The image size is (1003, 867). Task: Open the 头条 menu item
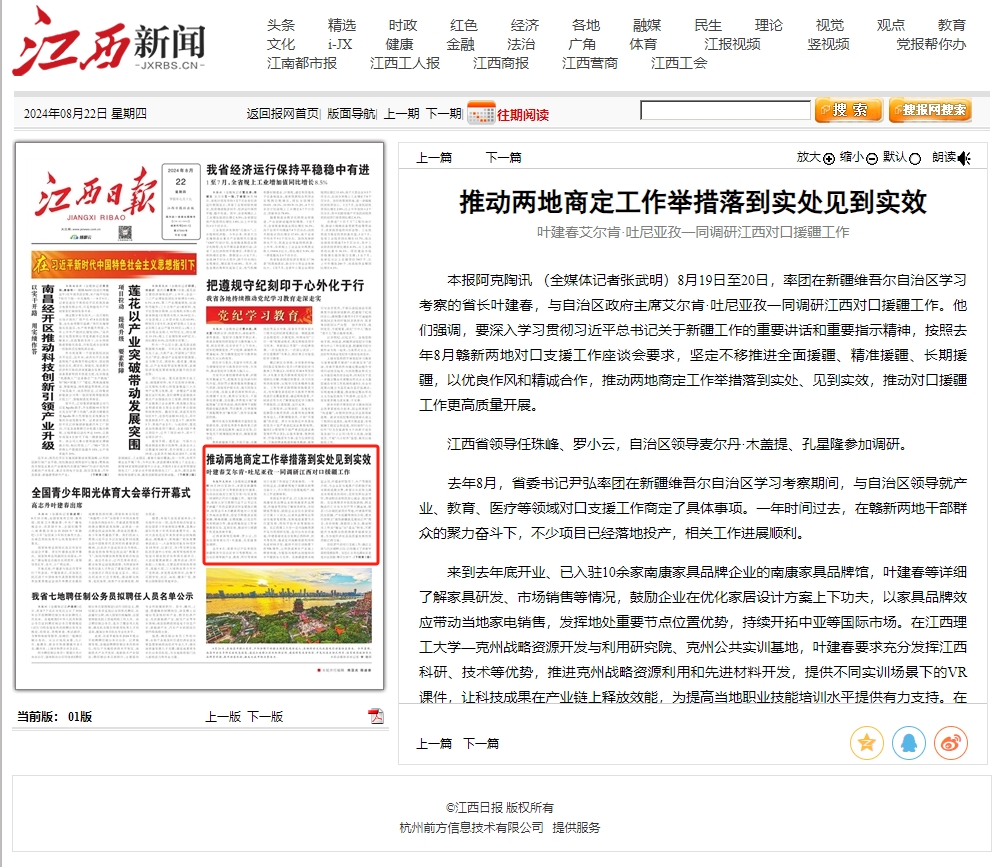click(x=281, y=25)
